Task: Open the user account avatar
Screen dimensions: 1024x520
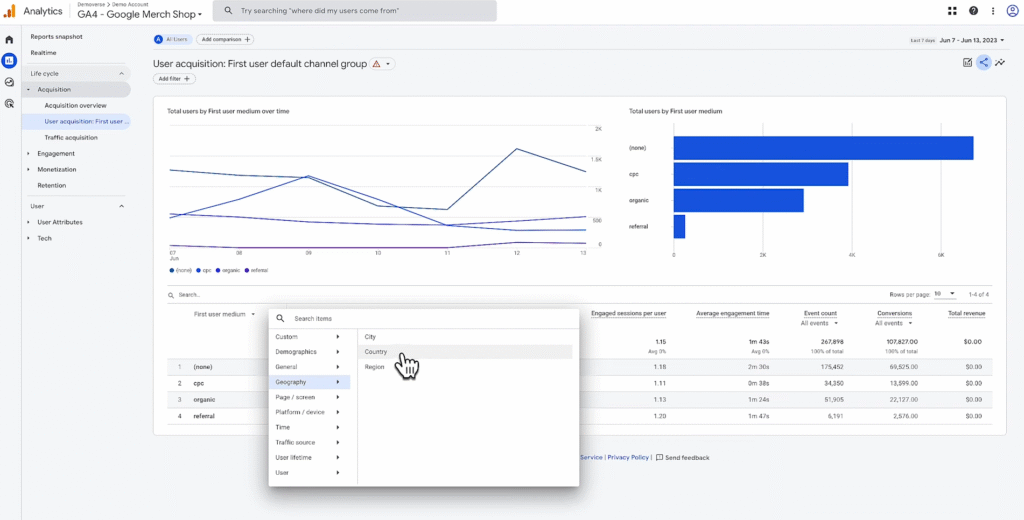Action: tap(1012, 11)
